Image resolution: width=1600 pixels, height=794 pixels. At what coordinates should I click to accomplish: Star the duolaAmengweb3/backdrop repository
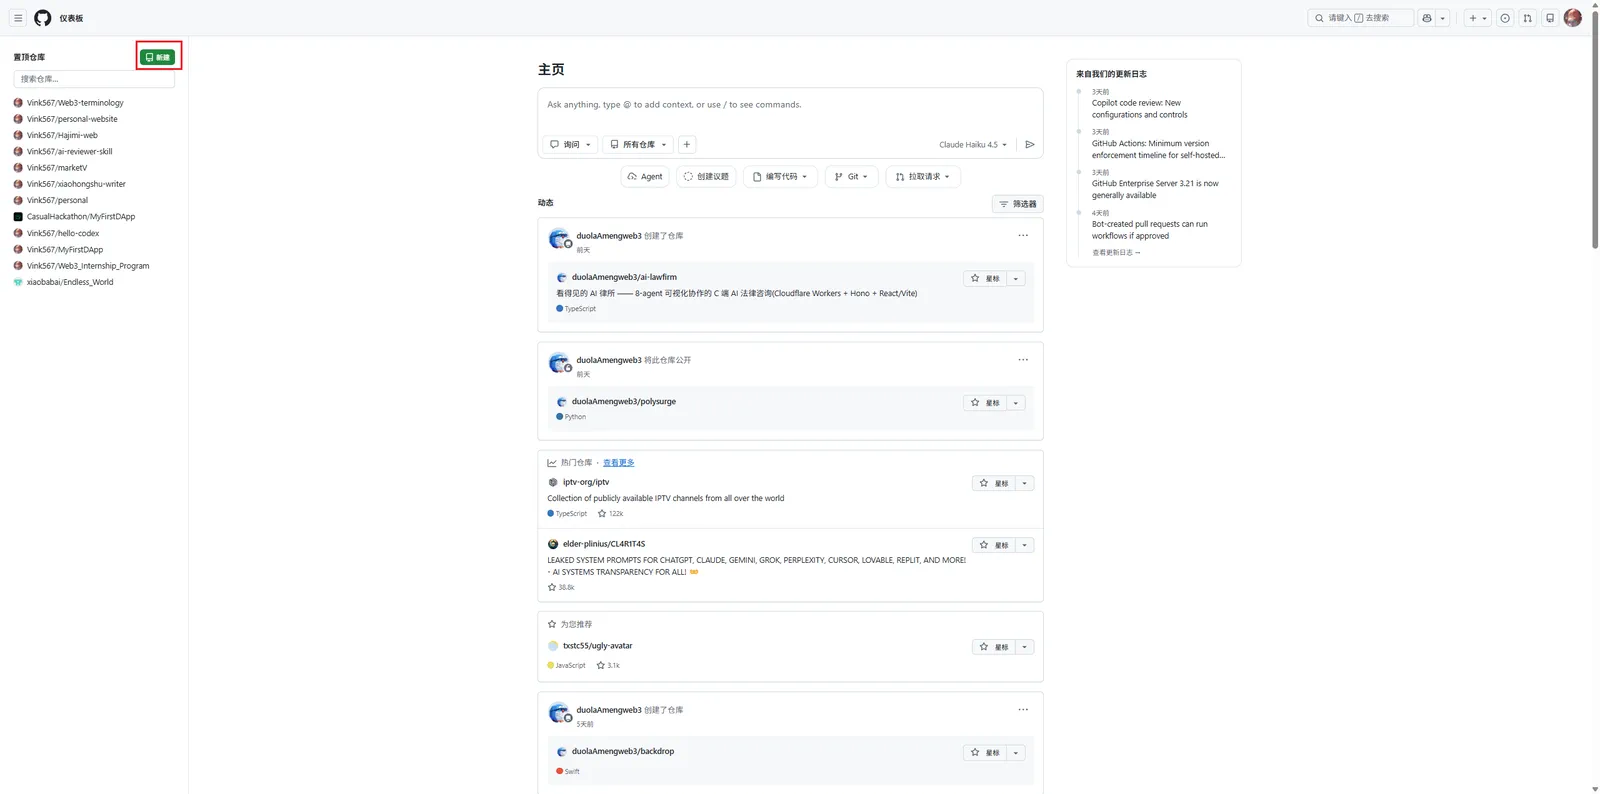(985, 753)
